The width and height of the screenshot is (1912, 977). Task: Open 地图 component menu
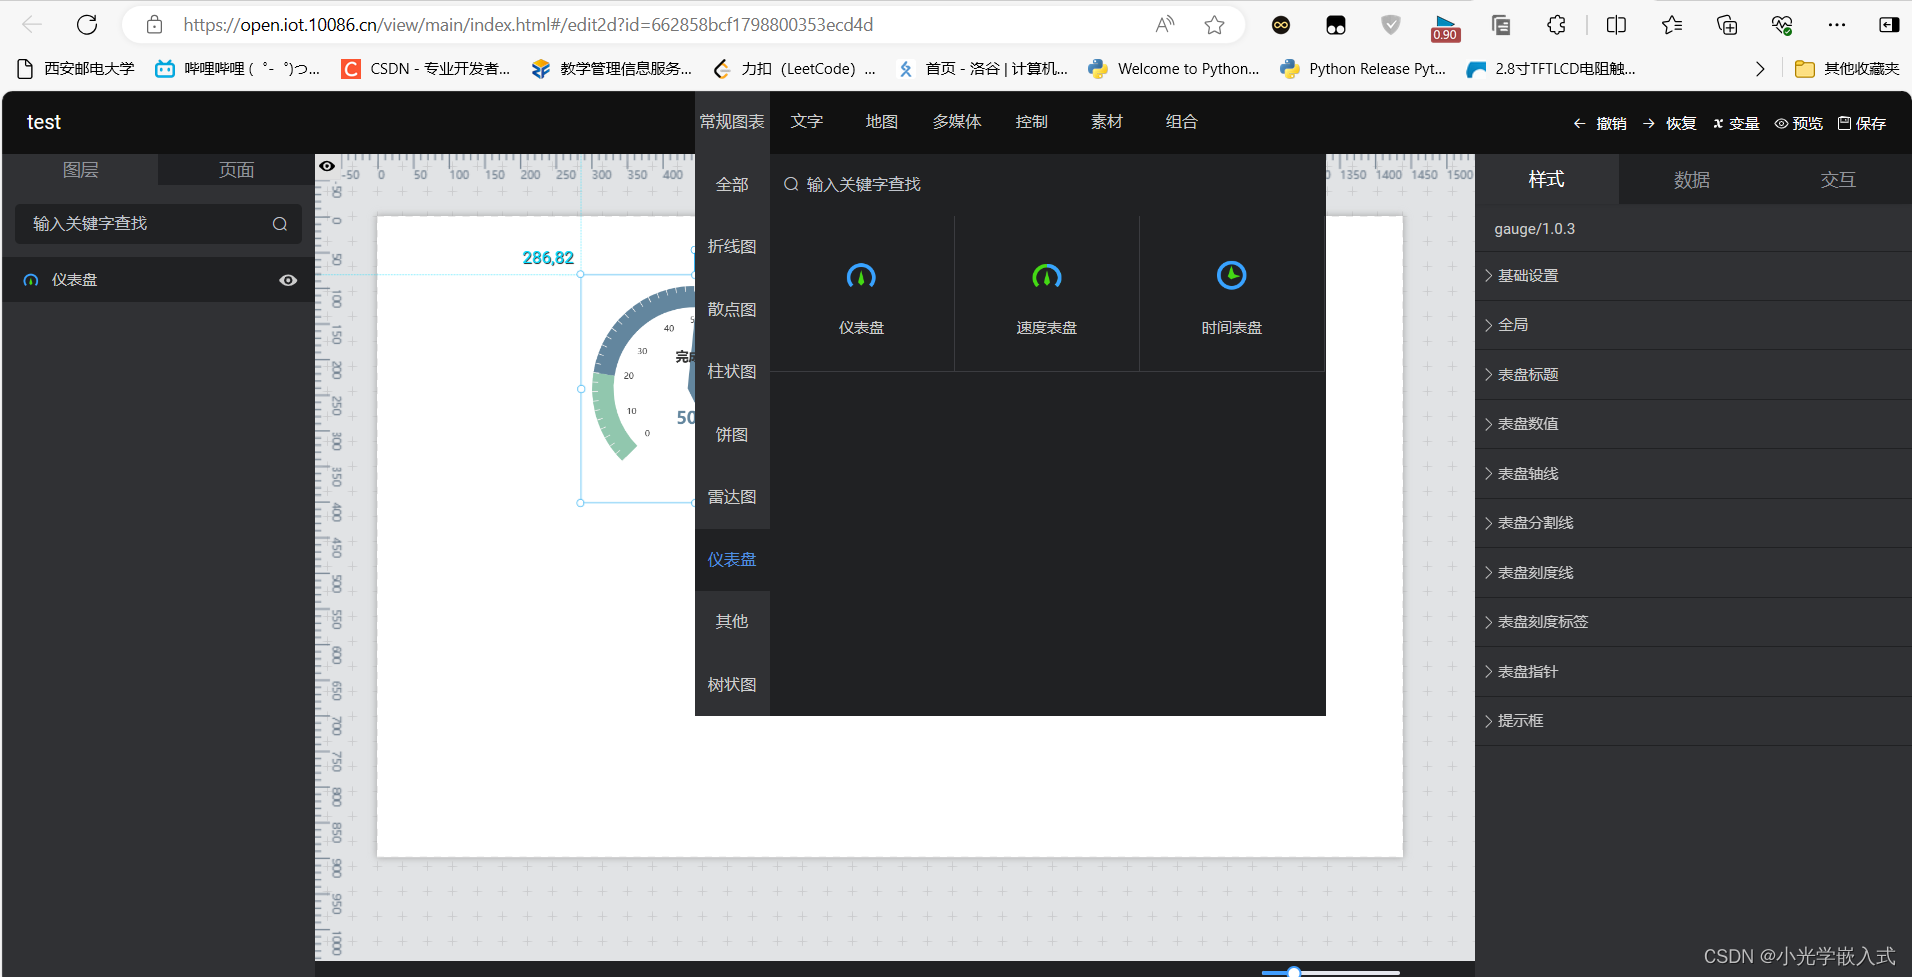(x=881, y=122)
